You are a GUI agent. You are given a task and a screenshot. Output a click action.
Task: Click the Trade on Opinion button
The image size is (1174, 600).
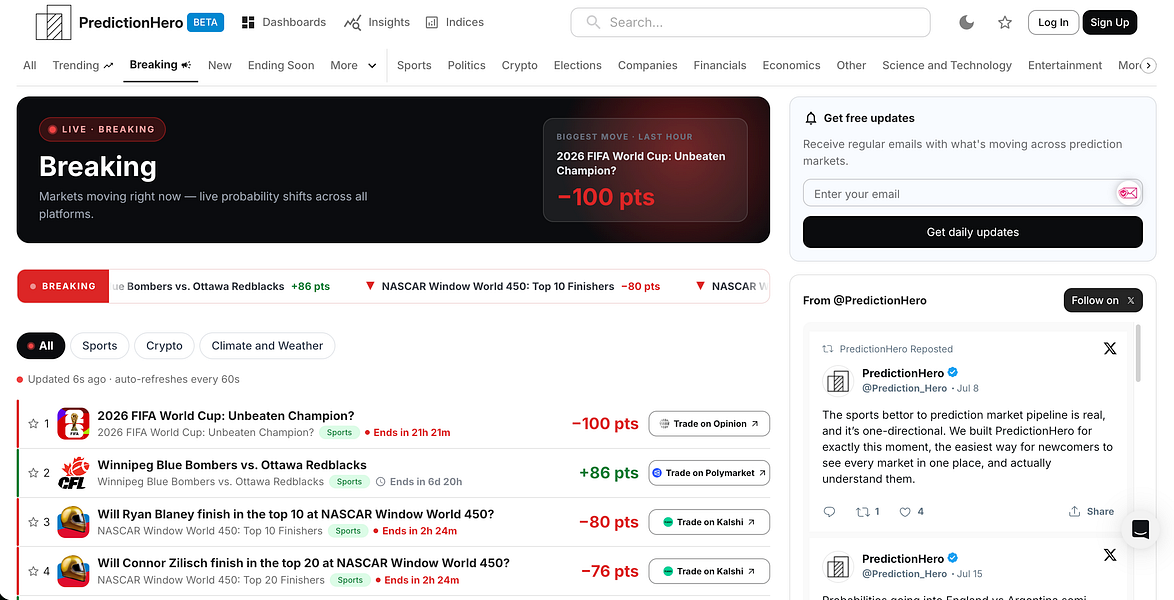coord(709,423)
